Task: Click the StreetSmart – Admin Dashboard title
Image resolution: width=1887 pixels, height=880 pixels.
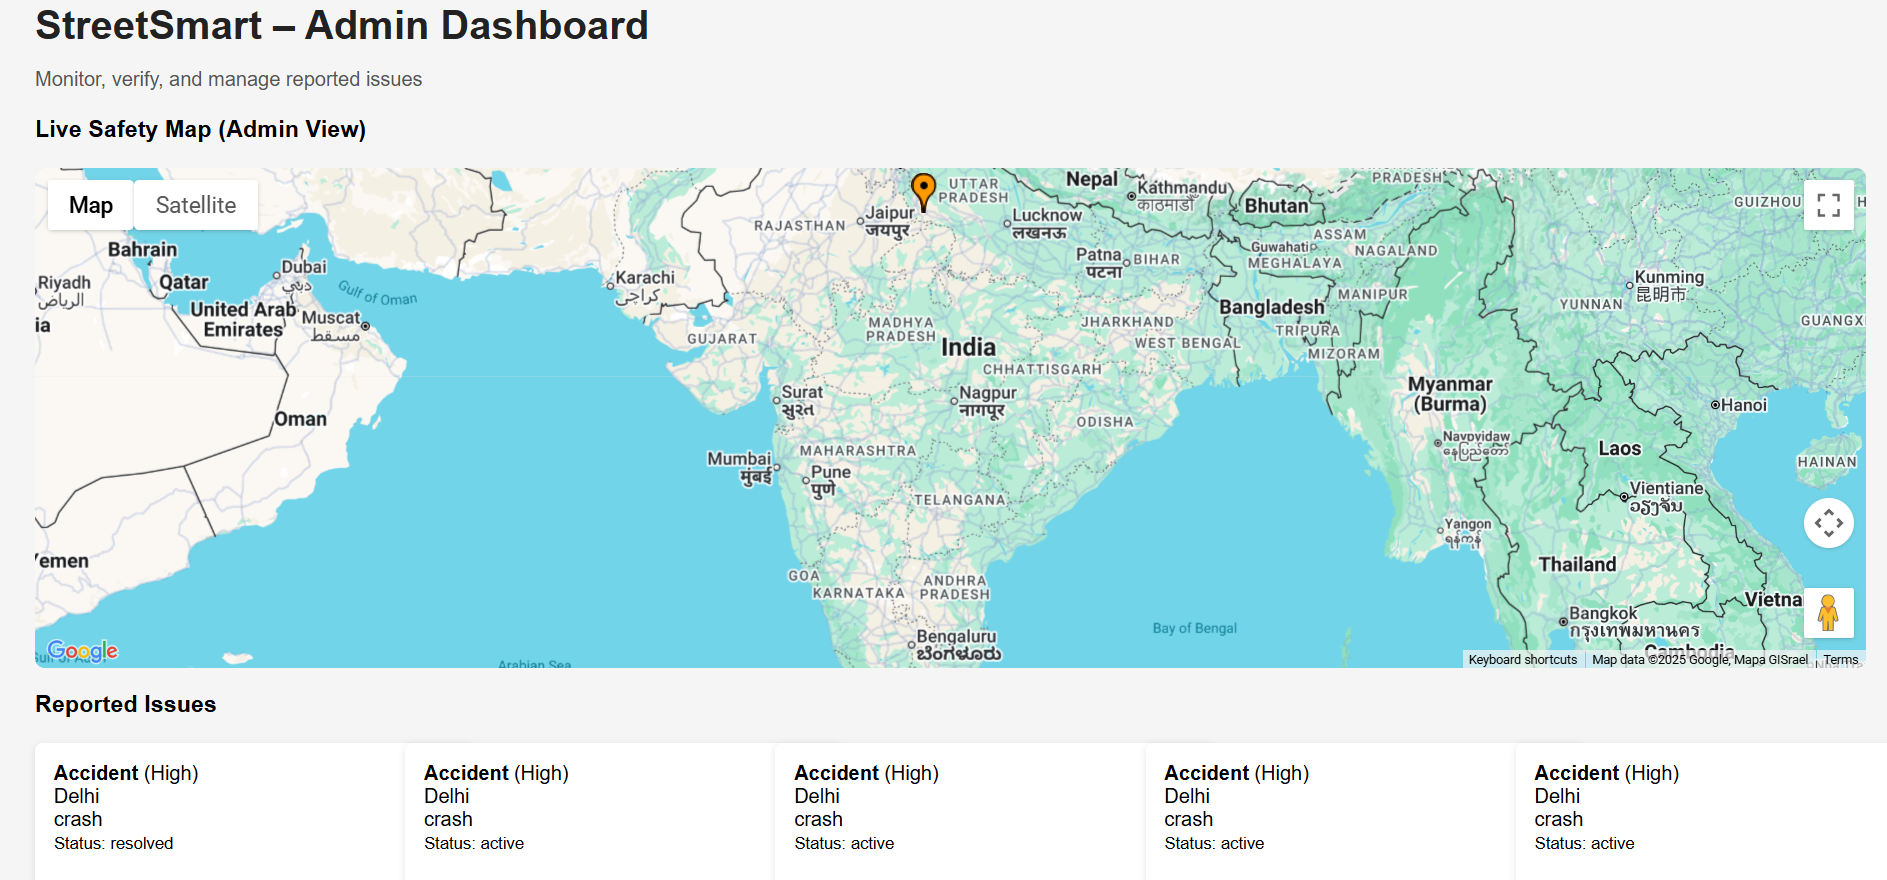Action: pos(342,25)
